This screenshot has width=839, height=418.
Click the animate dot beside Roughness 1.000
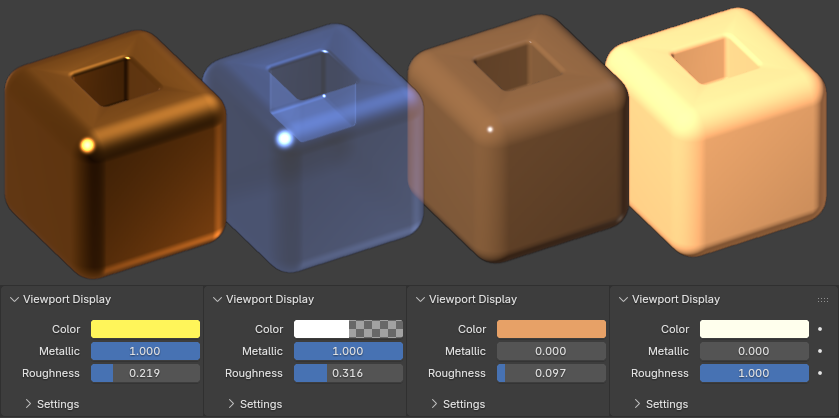point(820,373)
